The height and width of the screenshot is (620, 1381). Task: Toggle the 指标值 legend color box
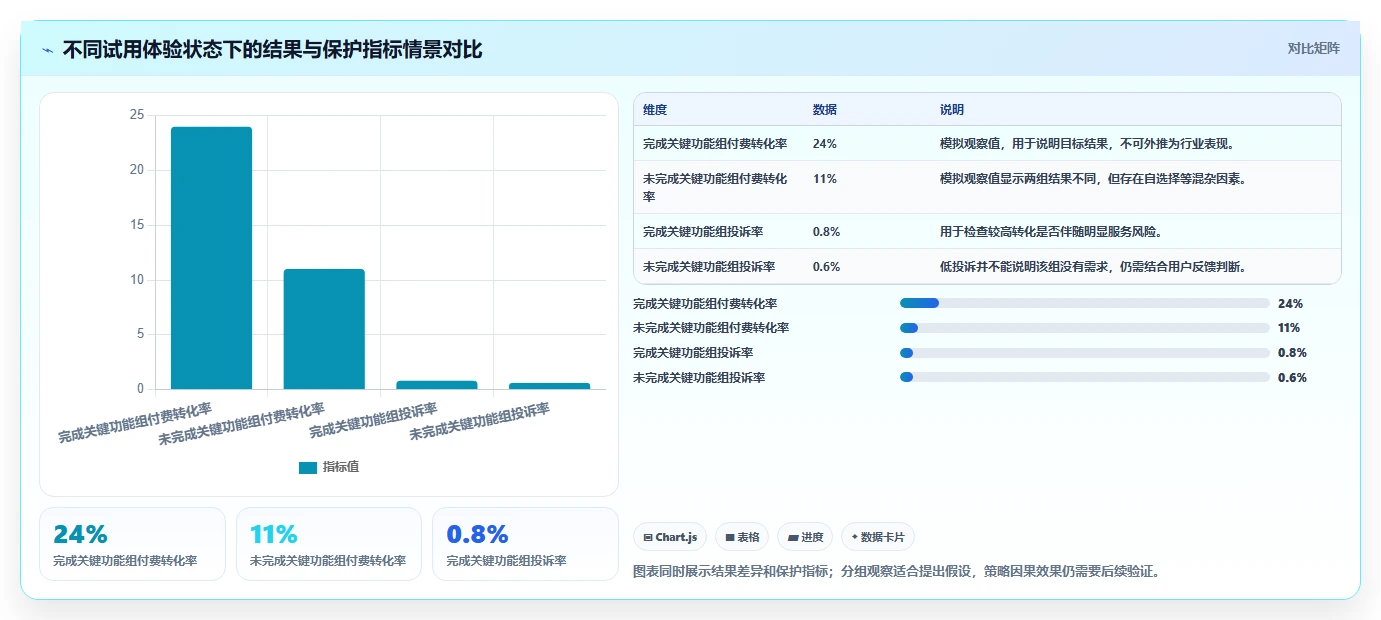[x=308, y=467]
